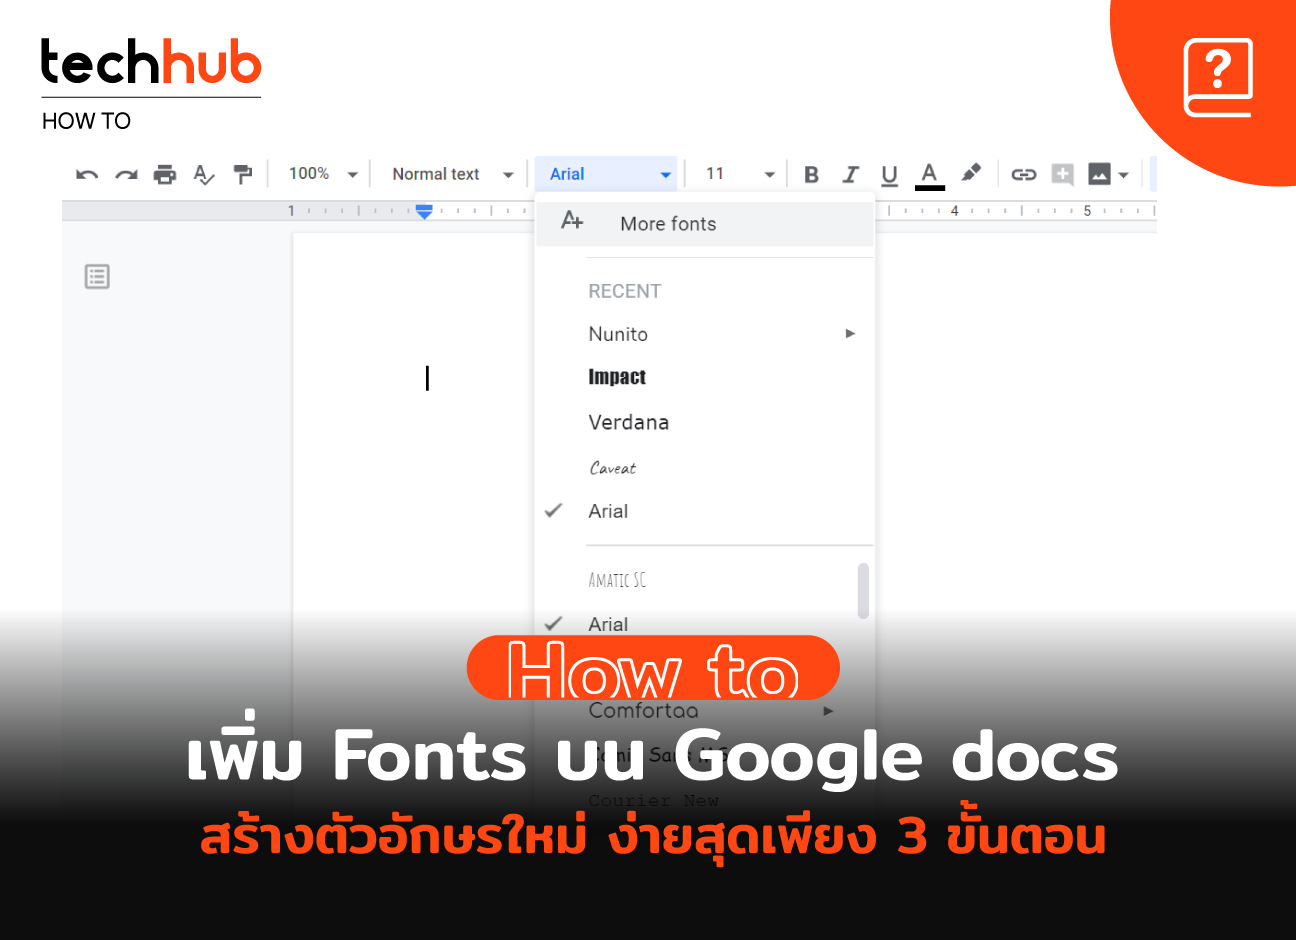The image size is (1296, 940).
Task: Click the Insert image icon
Action: 1099,175
